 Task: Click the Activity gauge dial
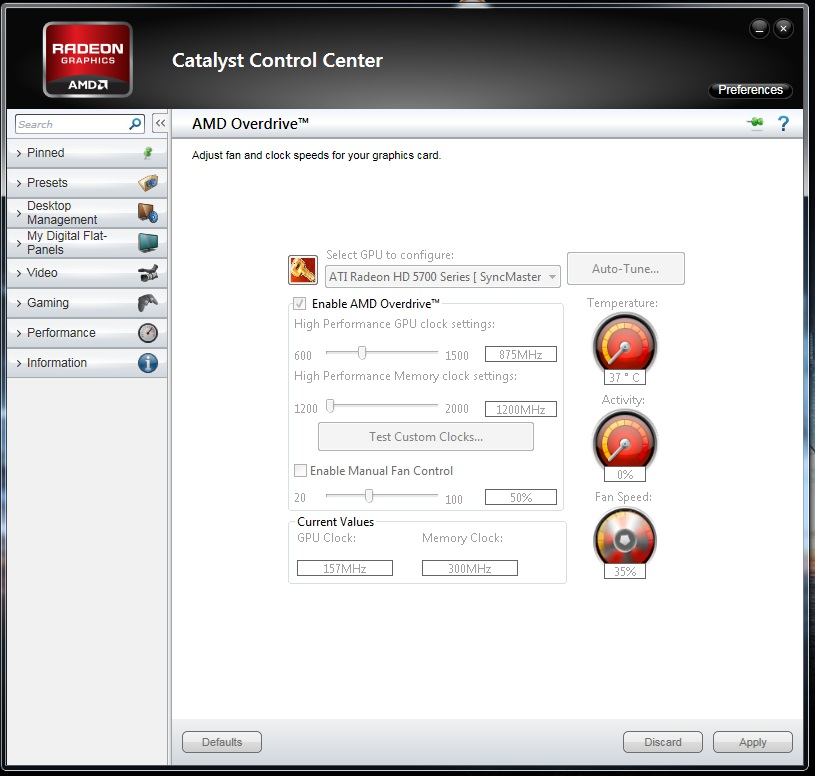click(x=625, y=440)
